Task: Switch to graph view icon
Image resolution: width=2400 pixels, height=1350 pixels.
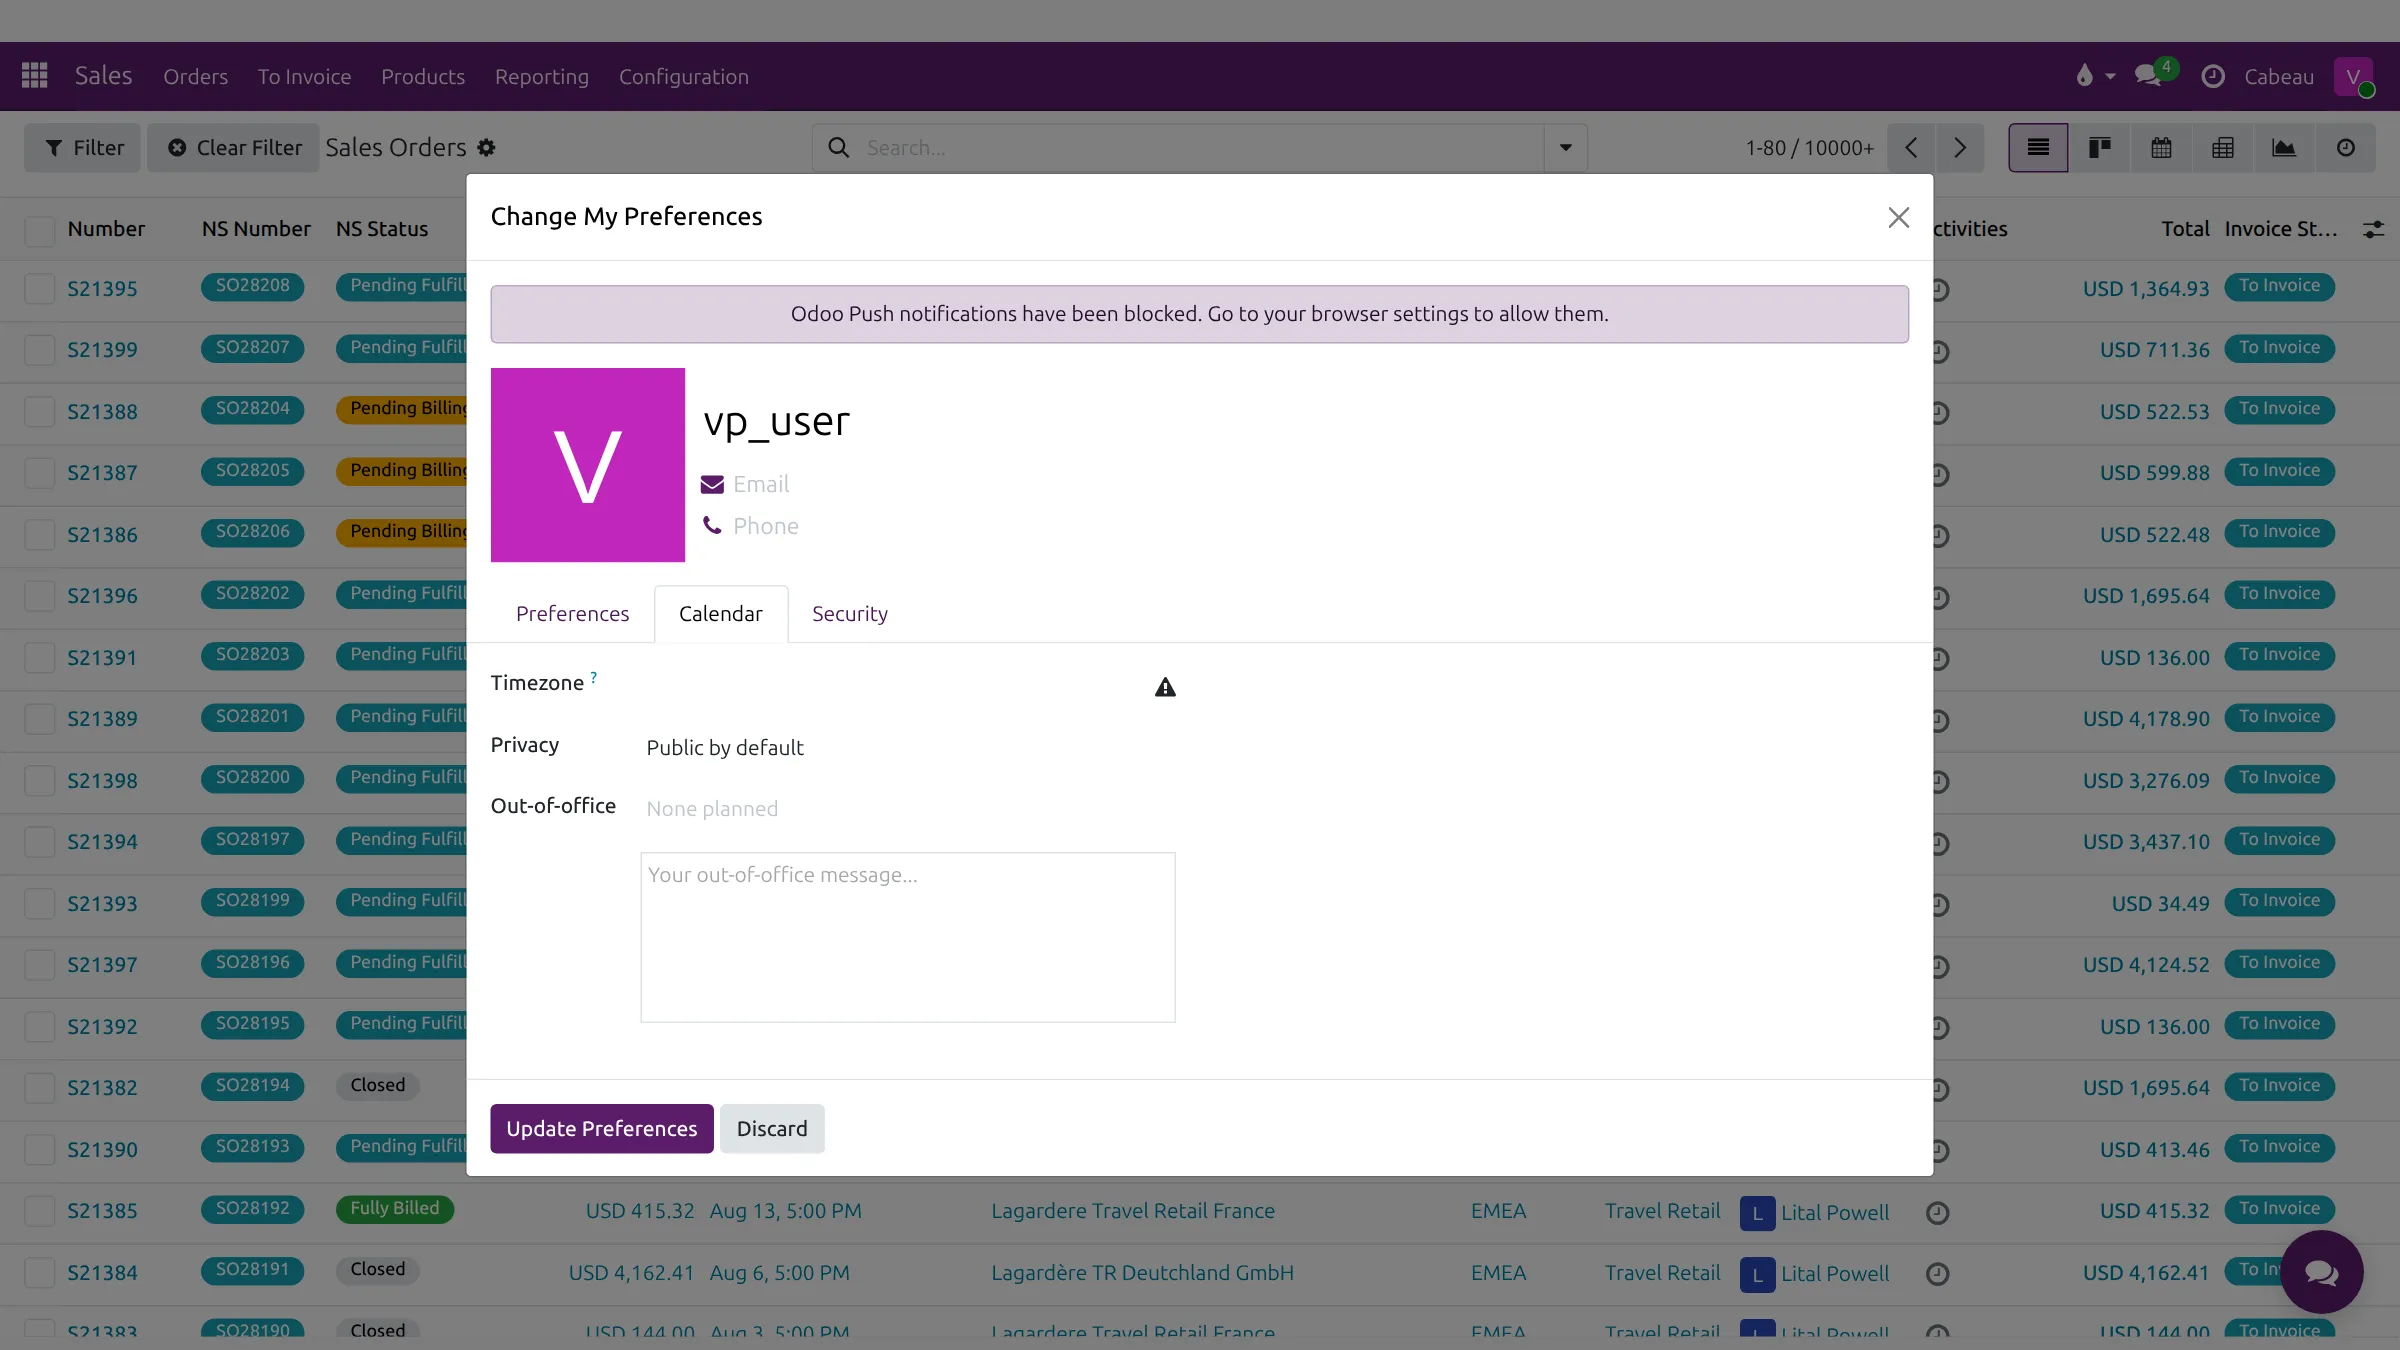Action: pyautogui.click(x=2284, y=148)
